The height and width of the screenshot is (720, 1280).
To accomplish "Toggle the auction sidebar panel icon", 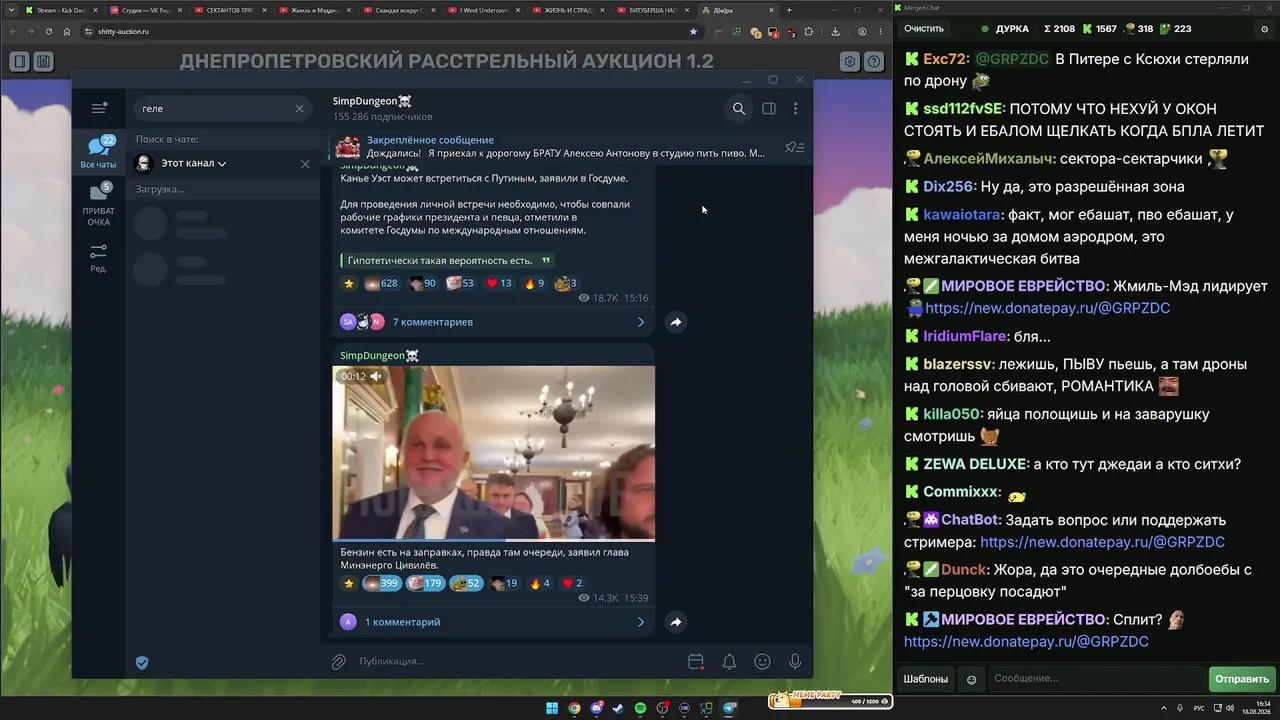I will (19, 62).
